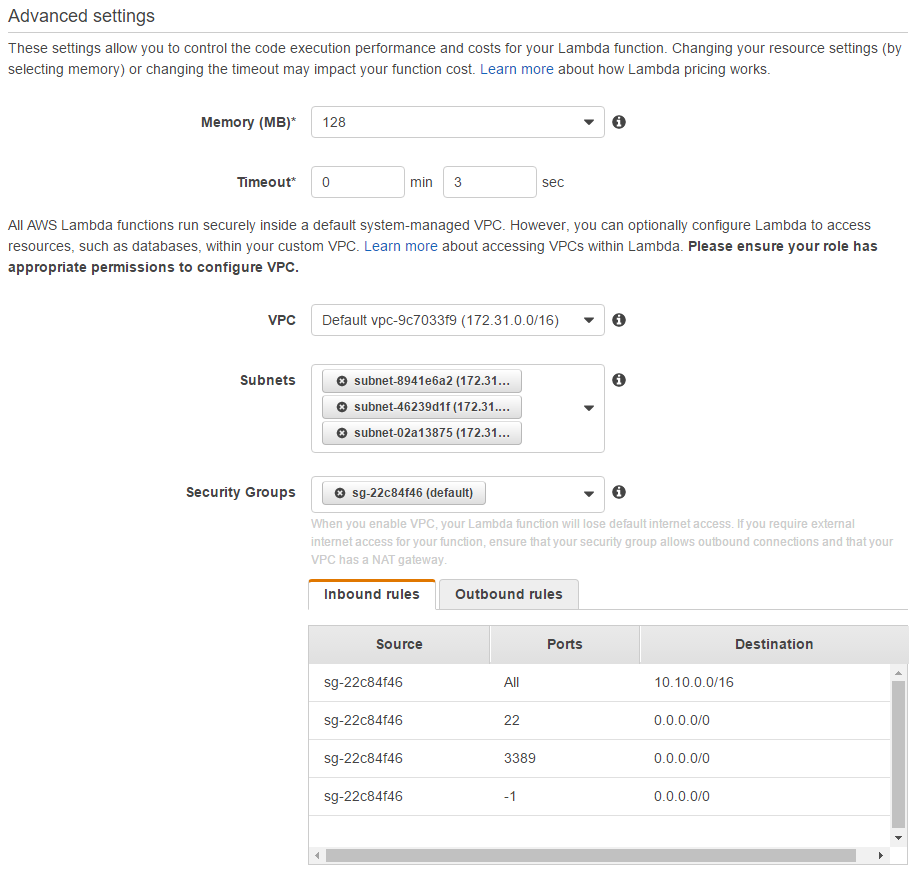
Task: Remove subnet-8941e6a2 using its x icon
Action: (x=342, y=381)
